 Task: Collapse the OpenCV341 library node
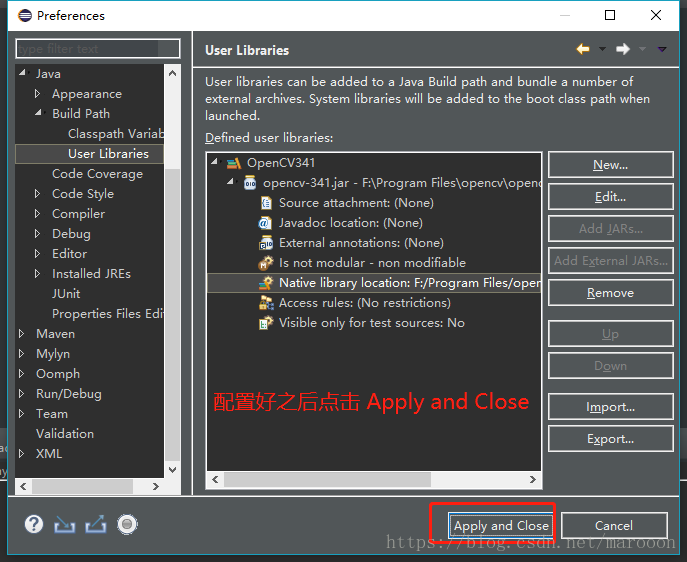pyautogui.click(x=215, y=162)
